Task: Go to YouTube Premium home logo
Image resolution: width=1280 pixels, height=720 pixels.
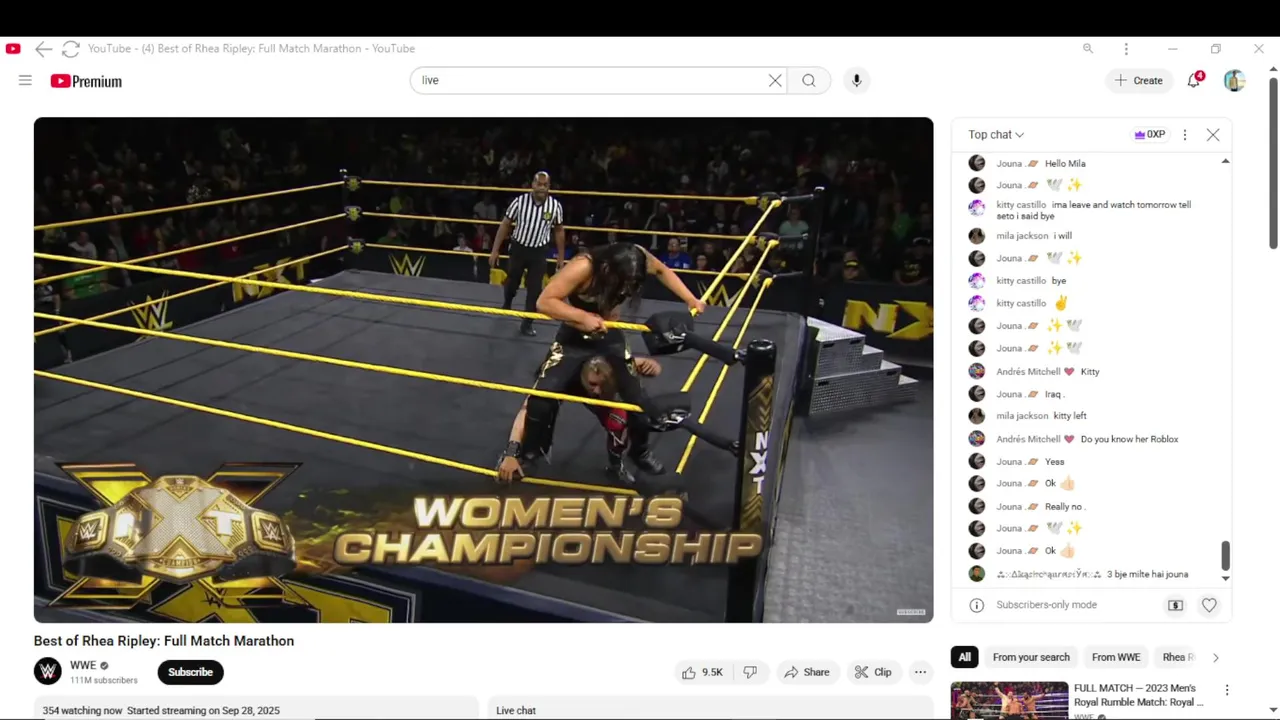Action: click(x=86, y=81)
